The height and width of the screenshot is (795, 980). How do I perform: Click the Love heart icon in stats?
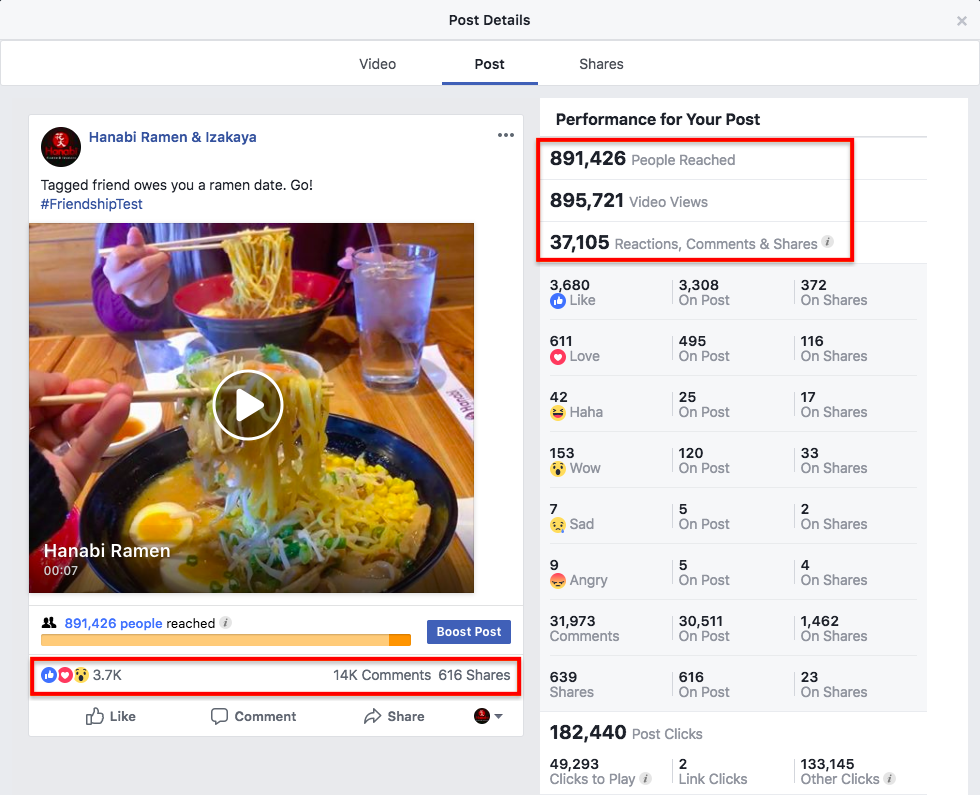tap(558, 357)
